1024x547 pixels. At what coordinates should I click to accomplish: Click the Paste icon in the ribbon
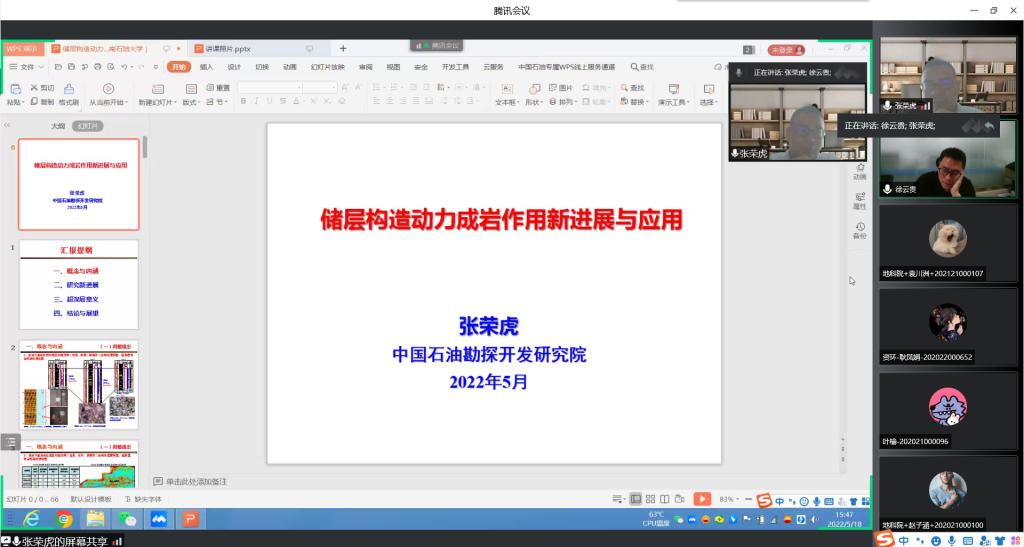(15, 90)
